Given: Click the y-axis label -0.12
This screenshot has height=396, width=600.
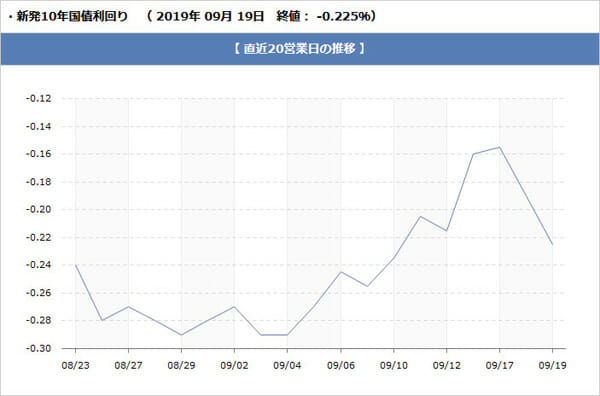Looking at the screenshot, I should point(38,98).
